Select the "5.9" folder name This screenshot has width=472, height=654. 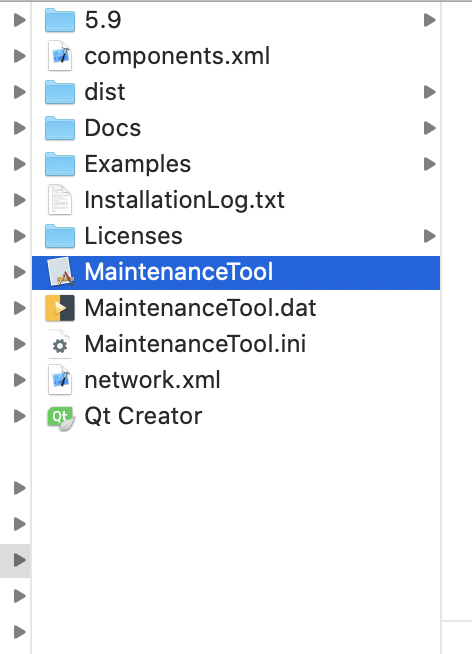click(103, 20)
